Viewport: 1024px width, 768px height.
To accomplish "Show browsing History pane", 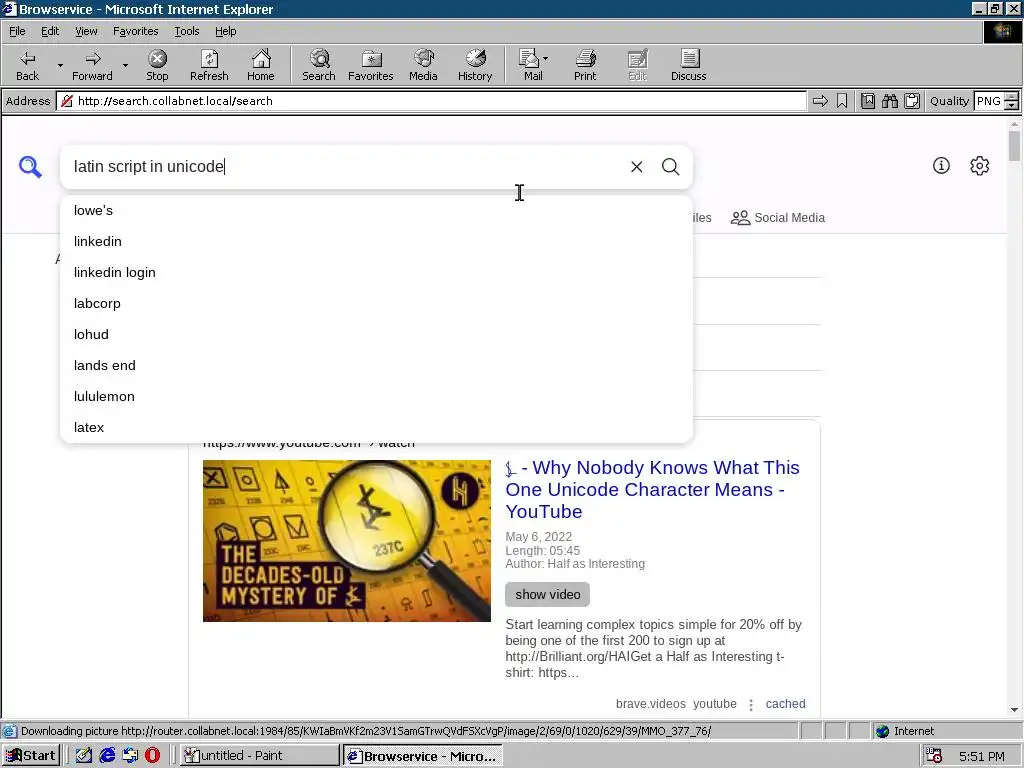I will (475, 65).
